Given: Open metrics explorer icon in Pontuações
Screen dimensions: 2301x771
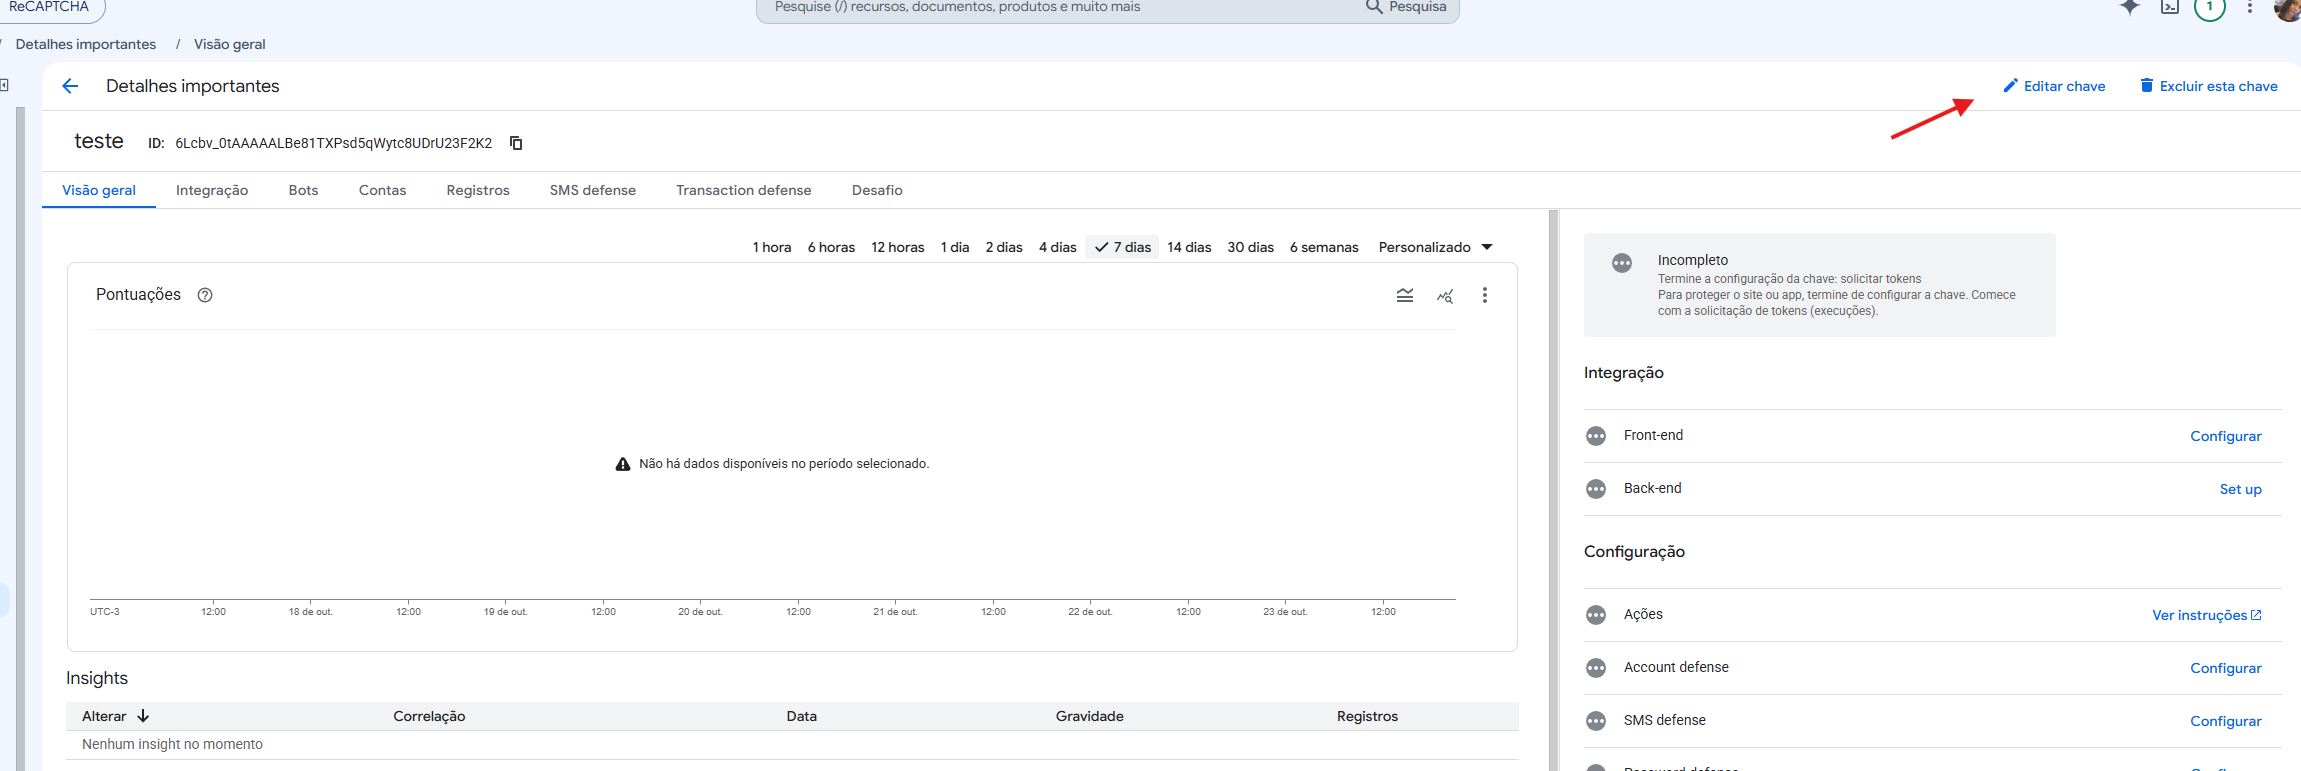Looking at the screenshot, I should (1445, 295).
